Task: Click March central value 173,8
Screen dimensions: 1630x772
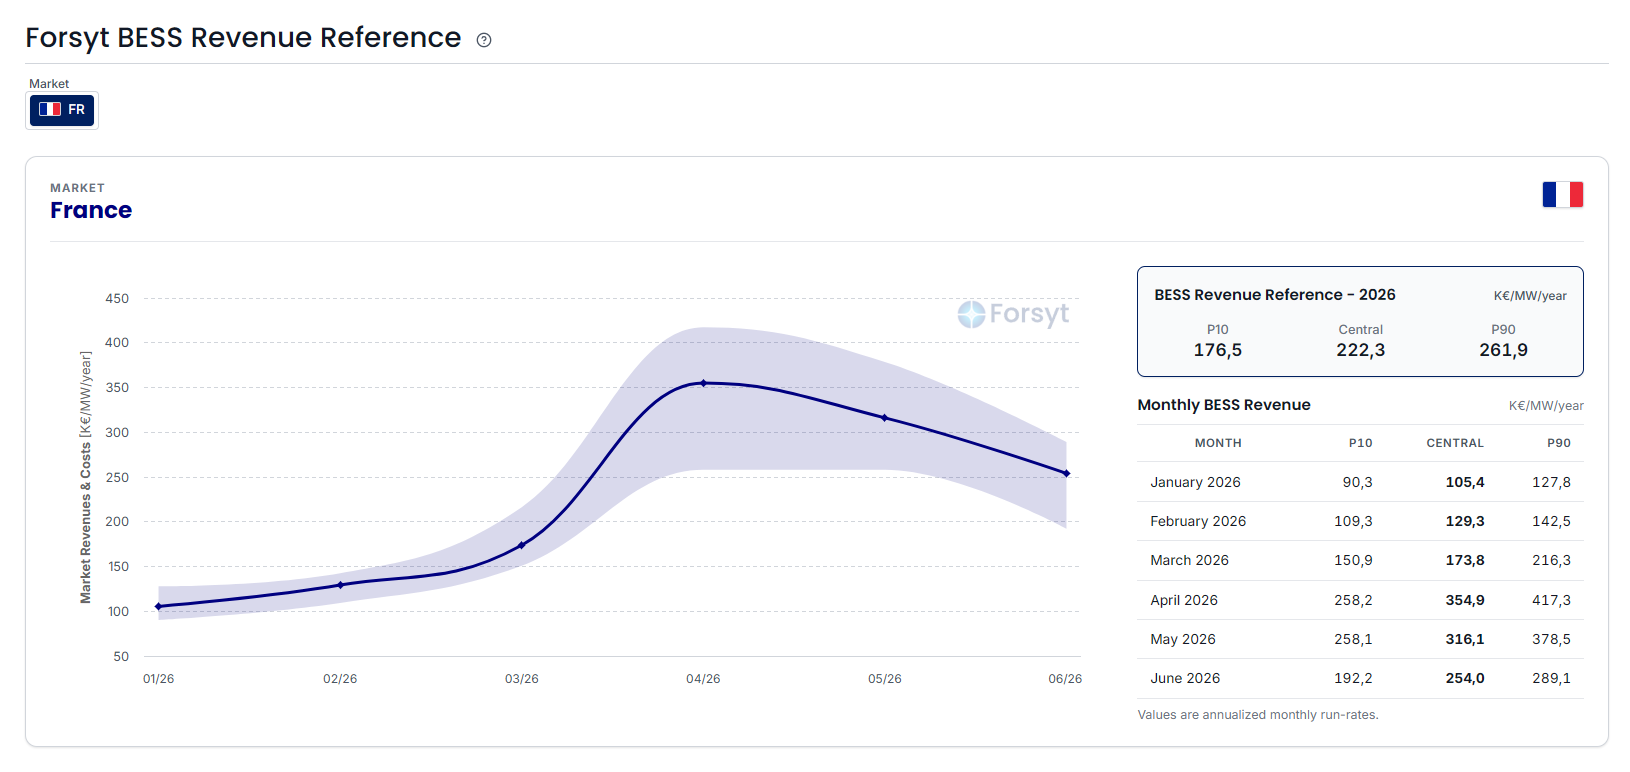Action: [1464, 560]
